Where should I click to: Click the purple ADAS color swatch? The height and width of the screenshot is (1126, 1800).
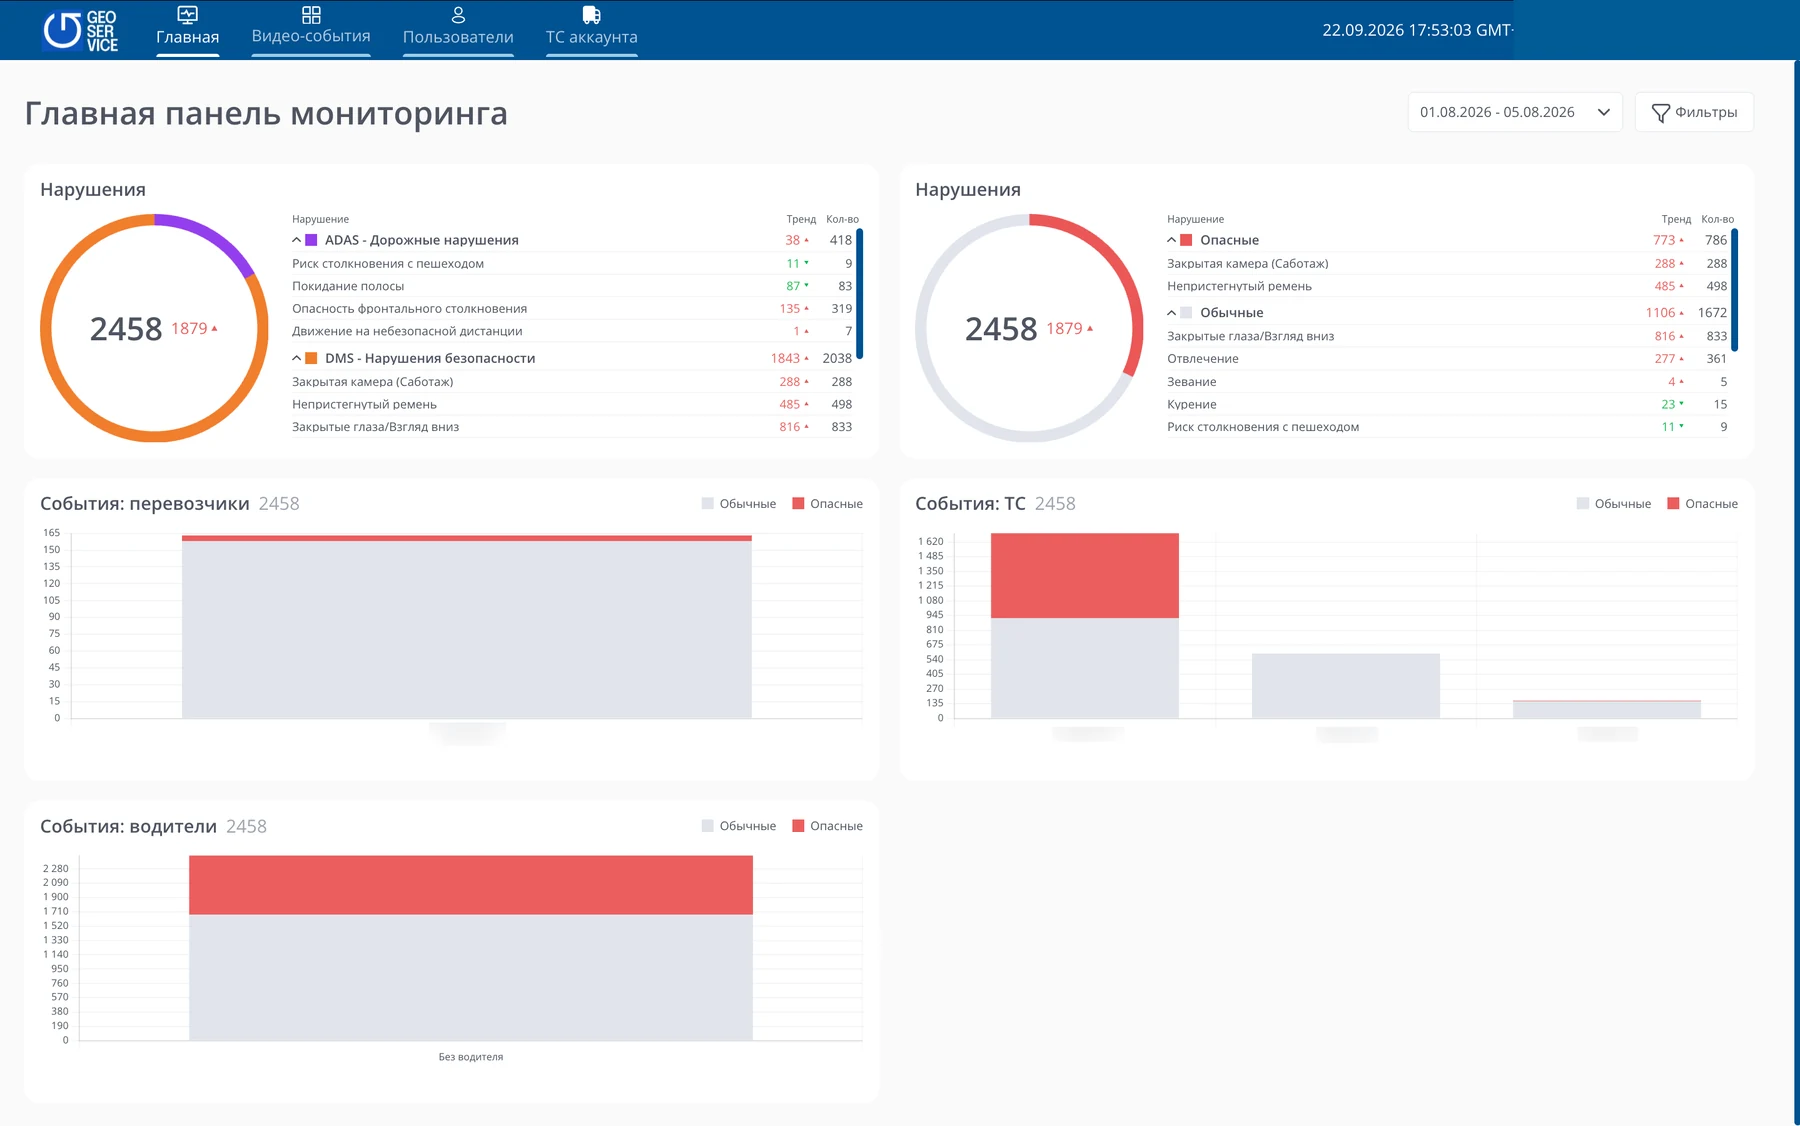click(311, 240)
